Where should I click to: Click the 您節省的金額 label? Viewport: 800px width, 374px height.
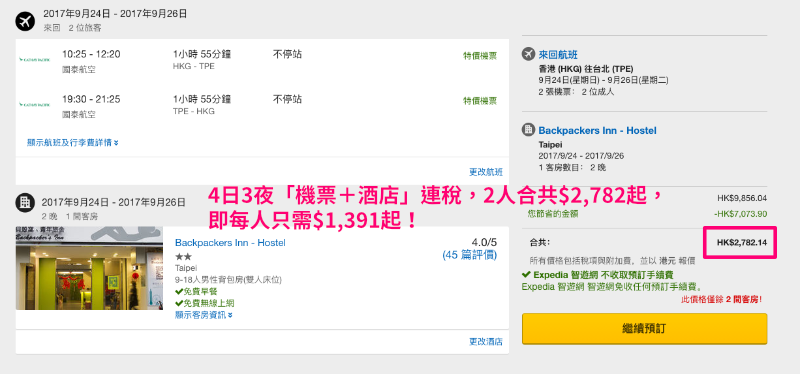point(553,214)
